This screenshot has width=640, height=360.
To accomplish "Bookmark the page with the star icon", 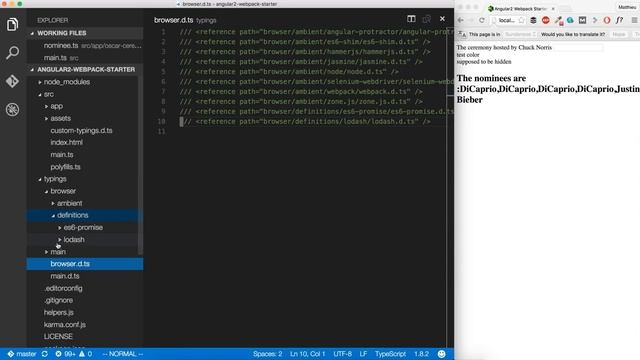I will pos(521,20).
